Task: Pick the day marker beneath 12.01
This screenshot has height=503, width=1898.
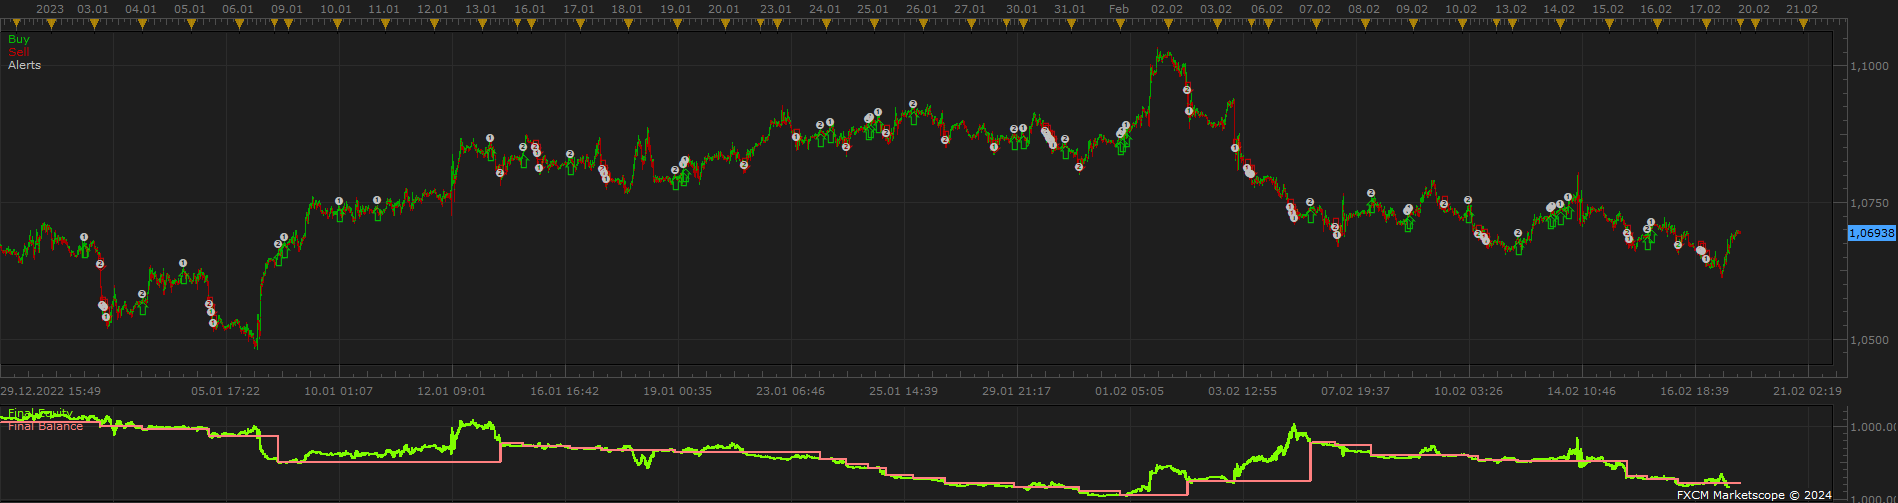Action: (435, 25)
